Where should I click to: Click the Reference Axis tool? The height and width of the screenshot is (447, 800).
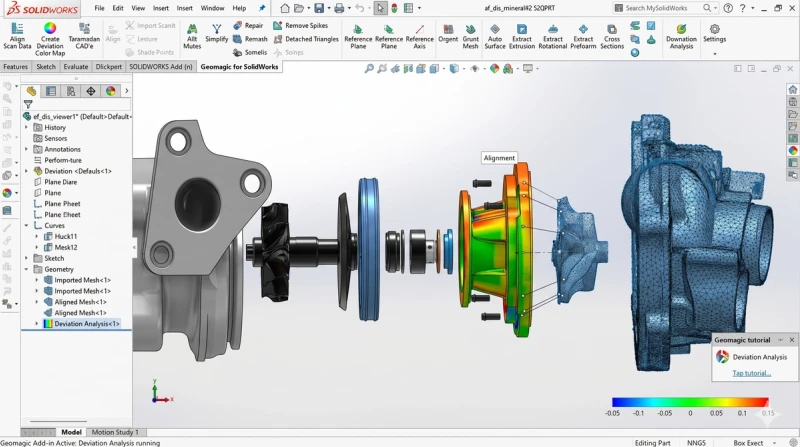tap(419, 36)
